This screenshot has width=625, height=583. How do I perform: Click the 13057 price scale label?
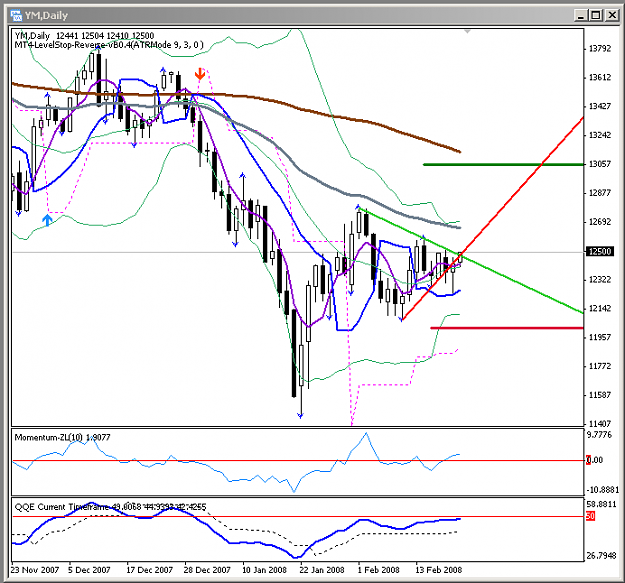(x=599, y=164)
